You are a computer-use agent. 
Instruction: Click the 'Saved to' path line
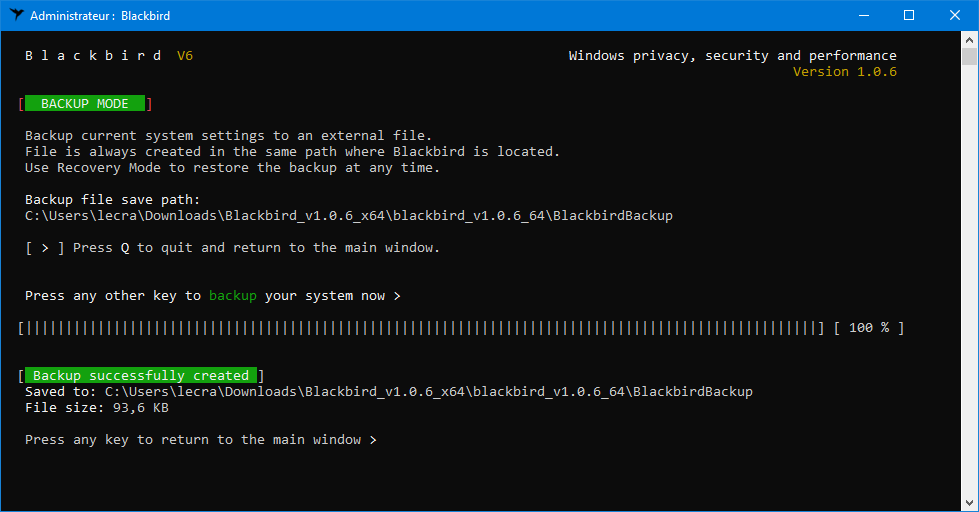(389, 391)
